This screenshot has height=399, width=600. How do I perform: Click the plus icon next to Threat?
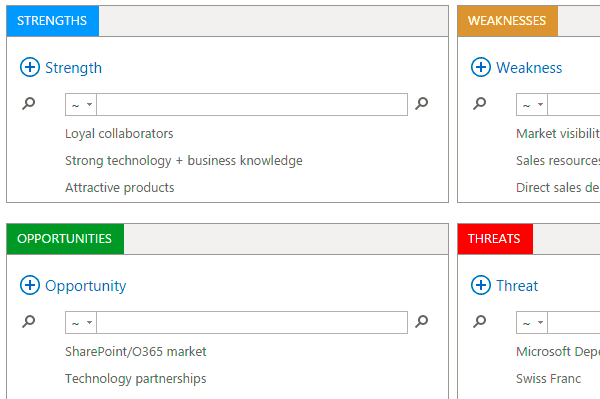click(x=481, y=285)
